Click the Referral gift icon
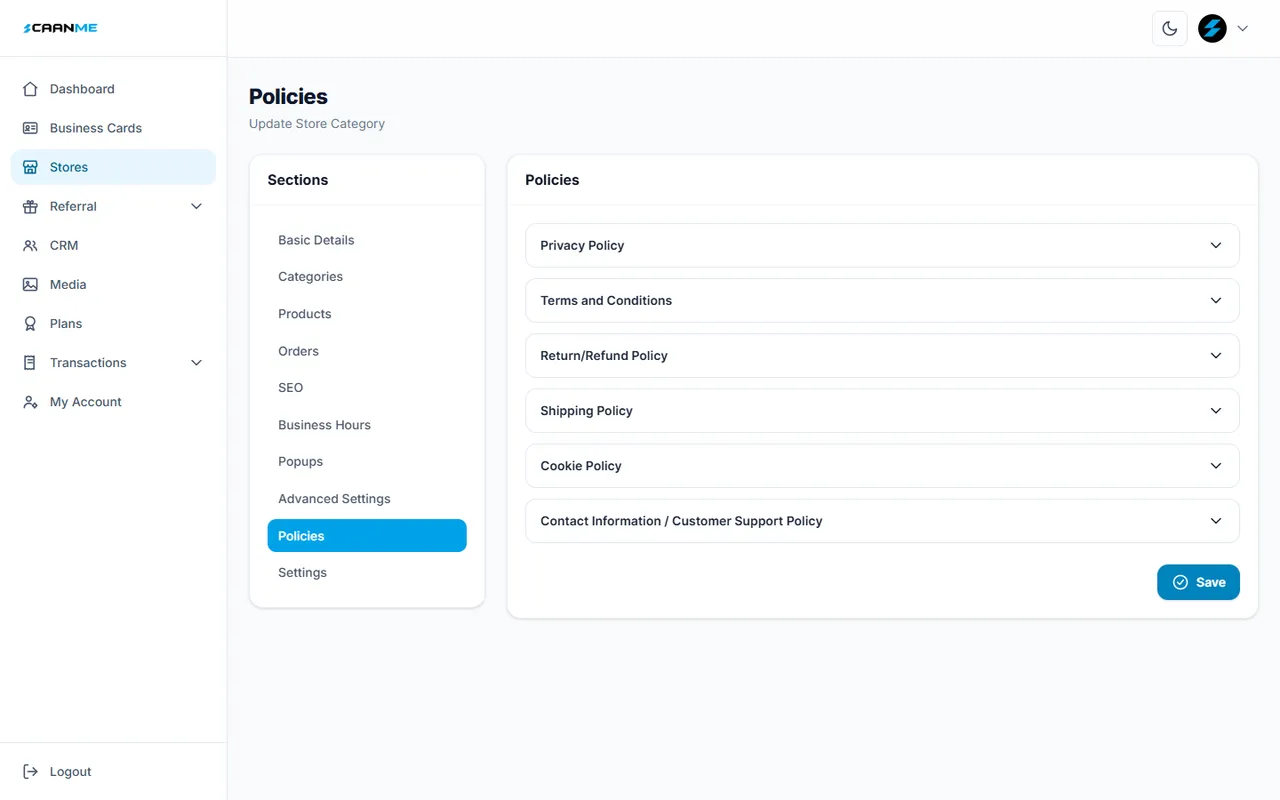The image size is (1280, 800). [x=30, y=206]
